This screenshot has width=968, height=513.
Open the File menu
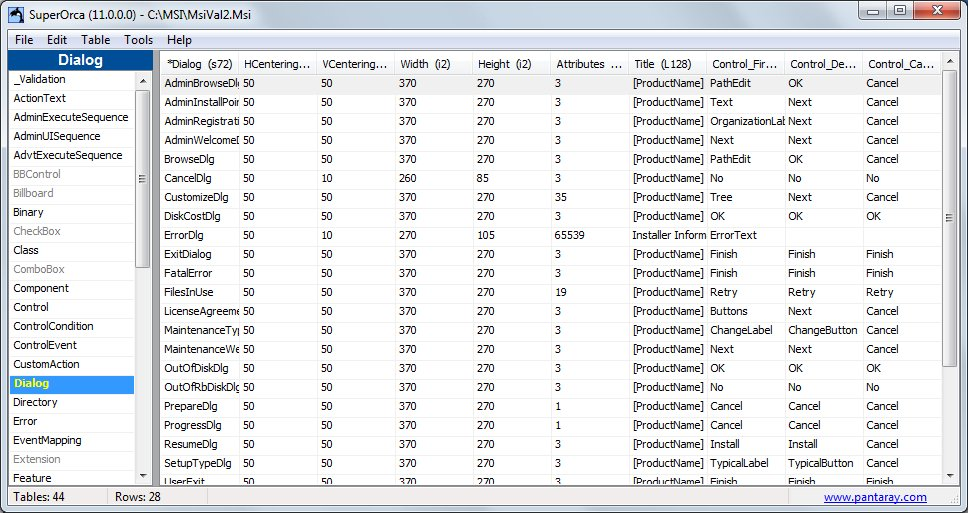pyautogui.click(x=24, y=40)
